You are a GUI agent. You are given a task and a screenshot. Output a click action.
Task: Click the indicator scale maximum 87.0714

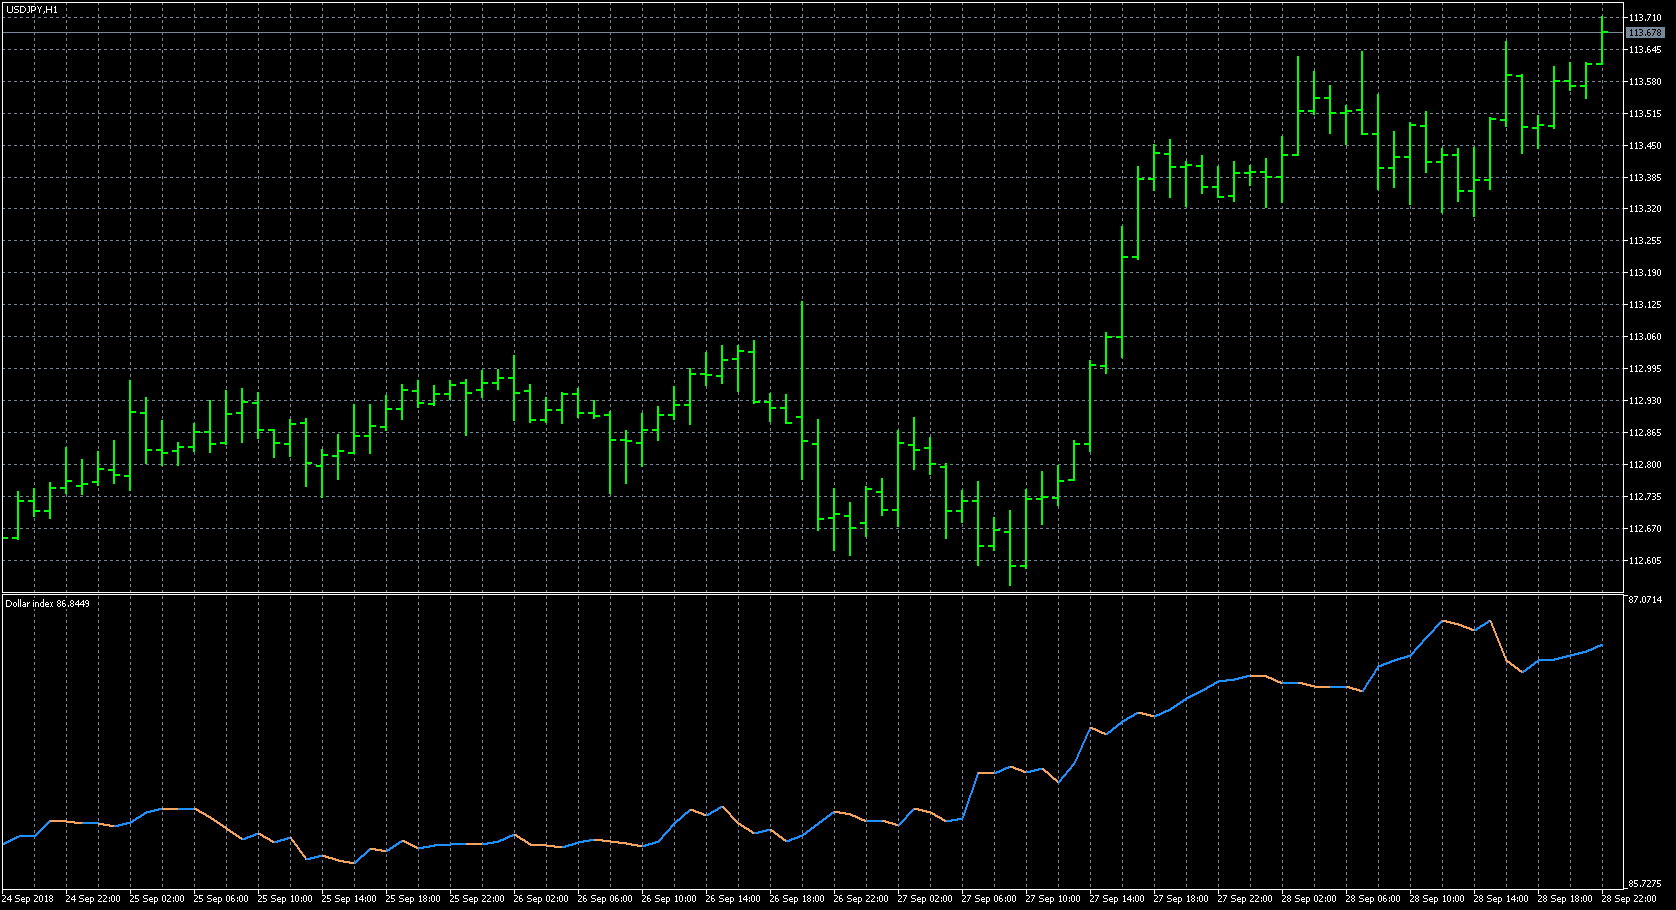point(1645,600)
